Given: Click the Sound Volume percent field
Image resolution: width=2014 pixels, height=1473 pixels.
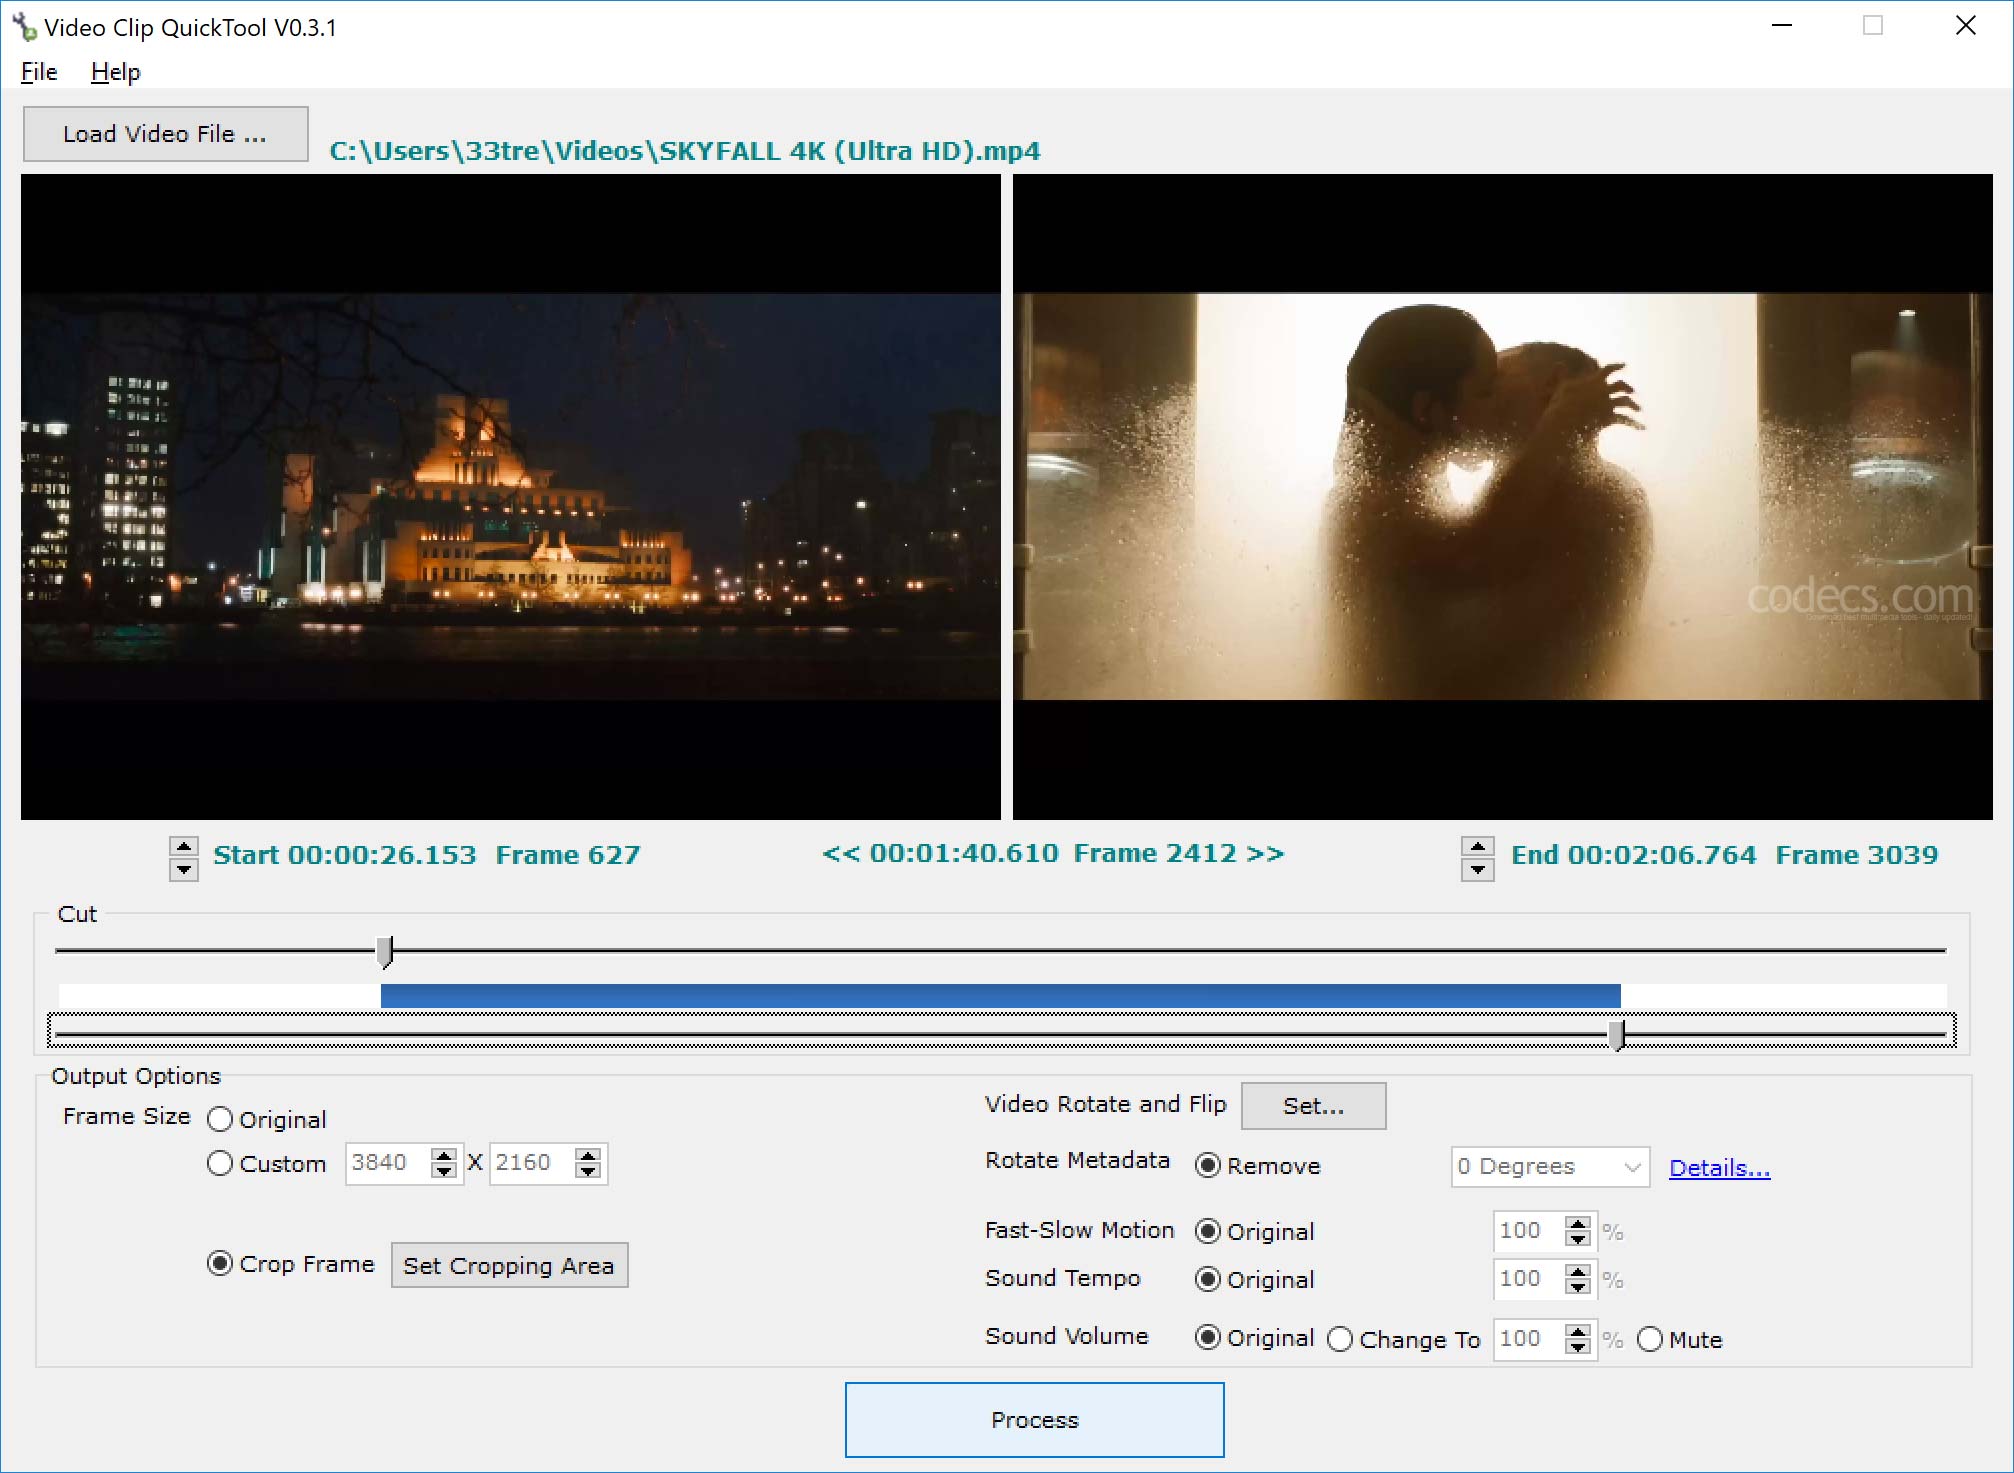Looking at the screenshot, I should click(x=1529, y=1339).
